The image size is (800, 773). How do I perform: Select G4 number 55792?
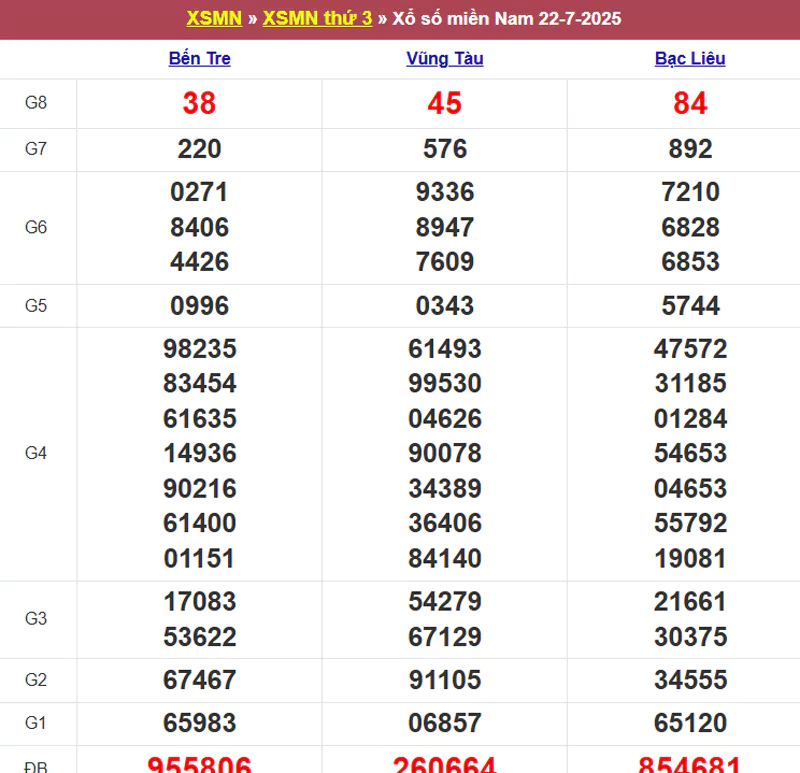[690, 523]
